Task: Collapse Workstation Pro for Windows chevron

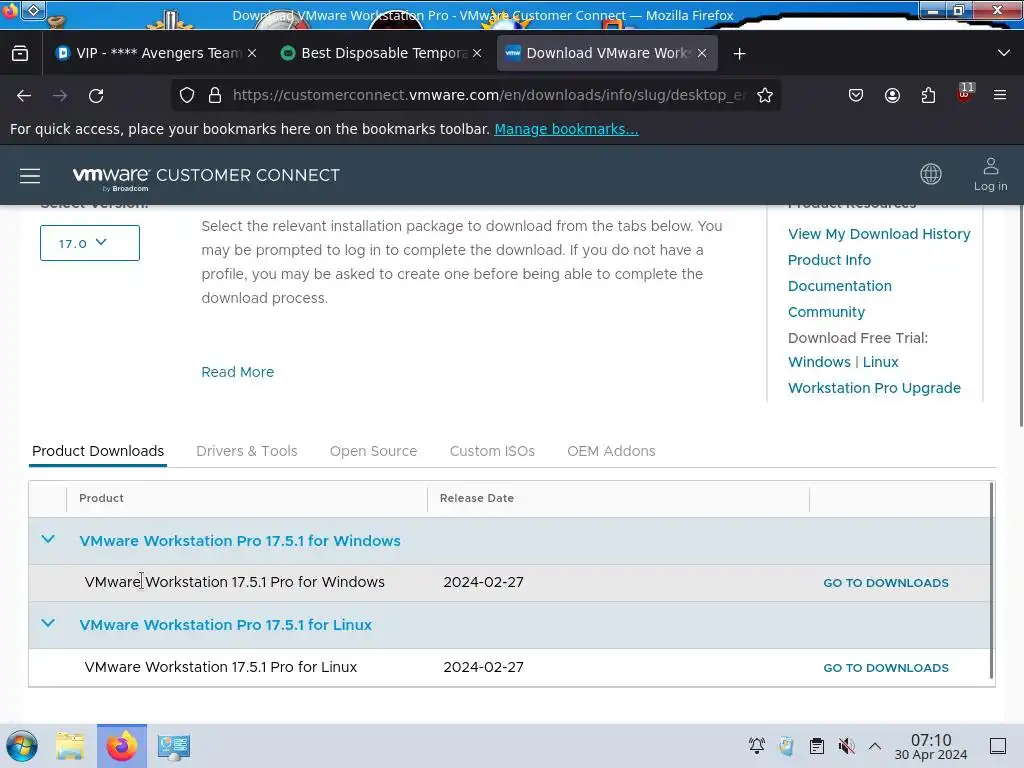Action: [x=48, y=539]
